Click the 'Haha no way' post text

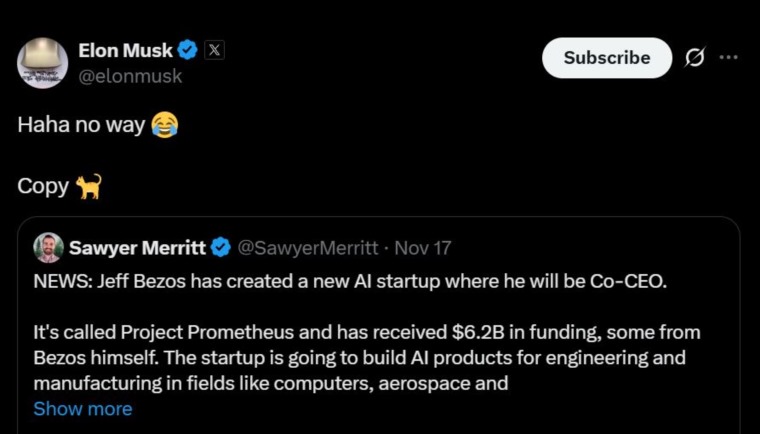[x=81, y=125]
